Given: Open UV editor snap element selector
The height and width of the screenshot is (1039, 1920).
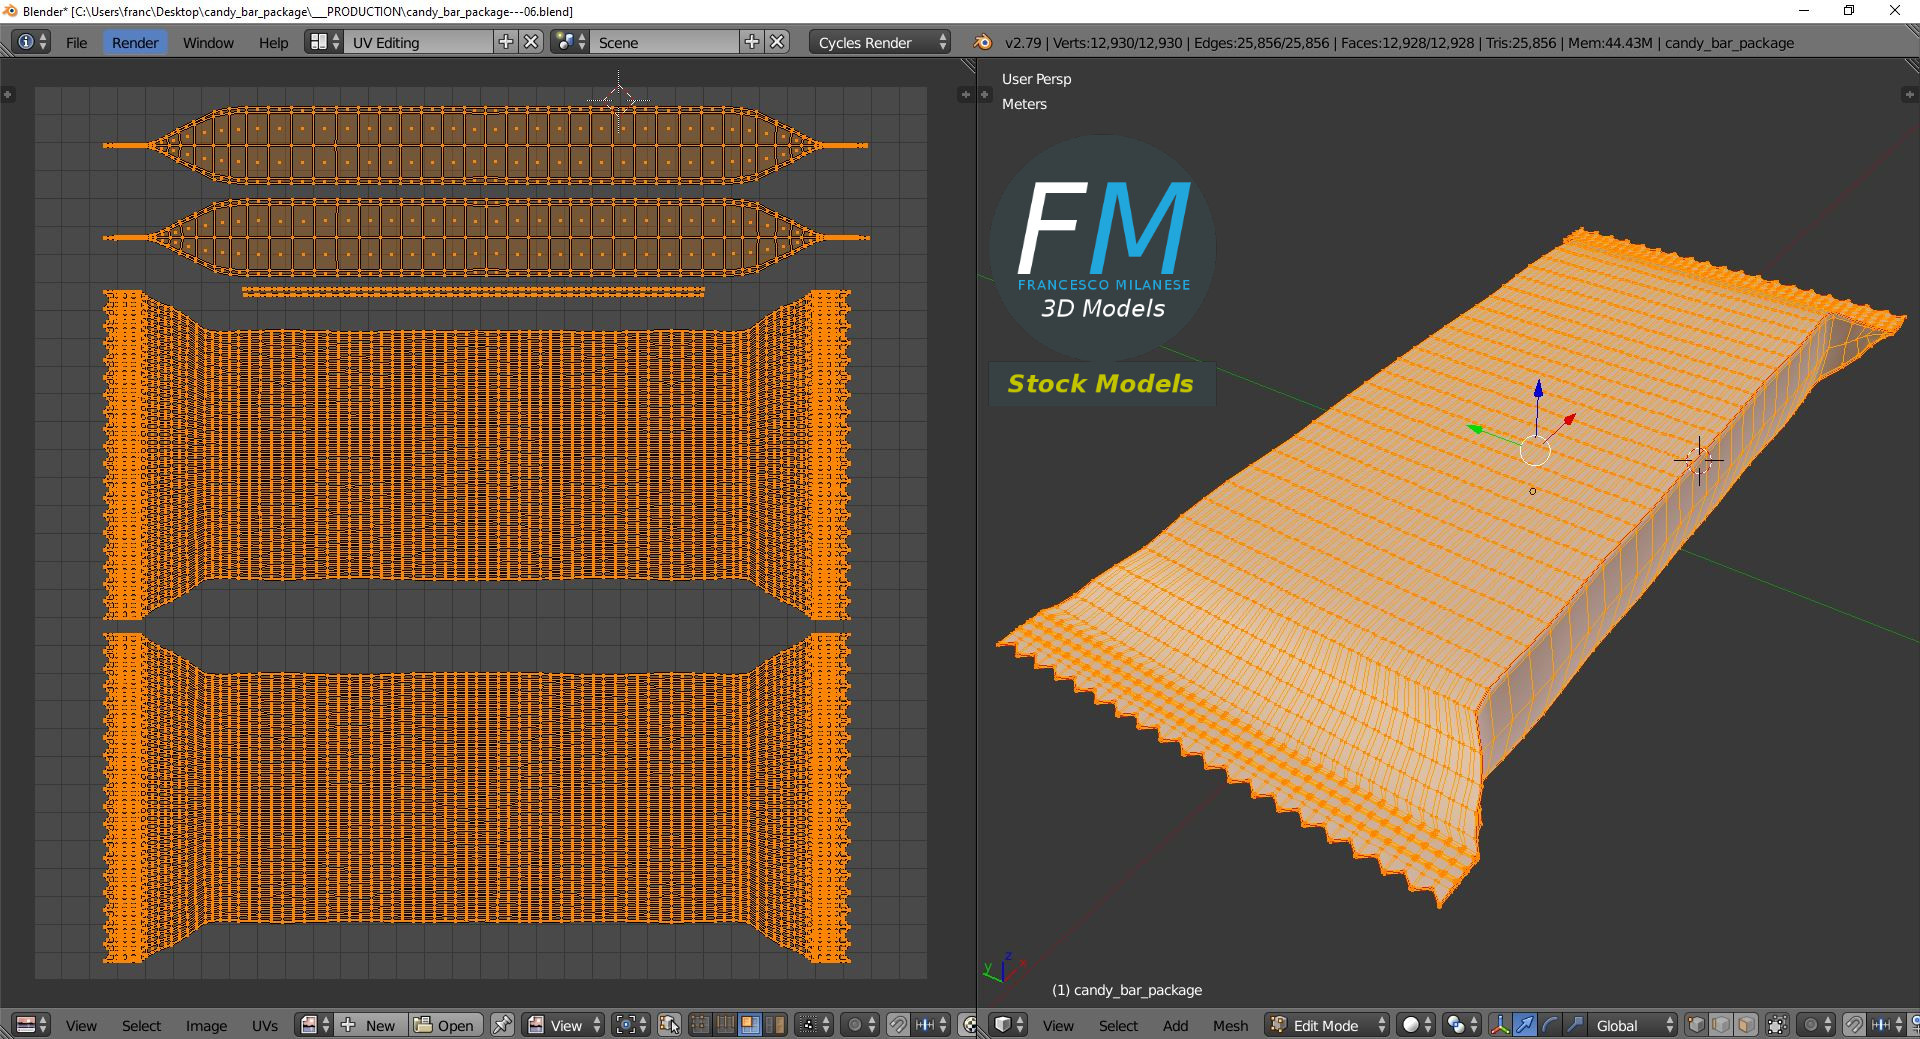Looking at the screenshot, I should (932, 1025).
